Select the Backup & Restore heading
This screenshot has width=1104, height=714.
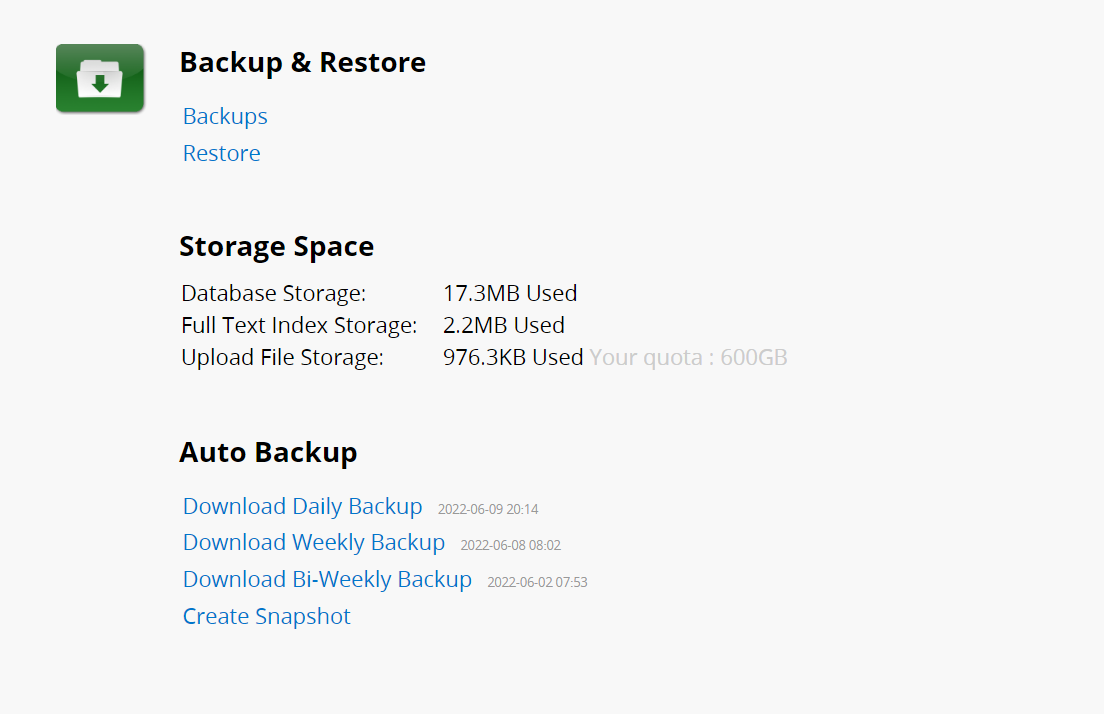pyautogui.click(x=303, y=62)
